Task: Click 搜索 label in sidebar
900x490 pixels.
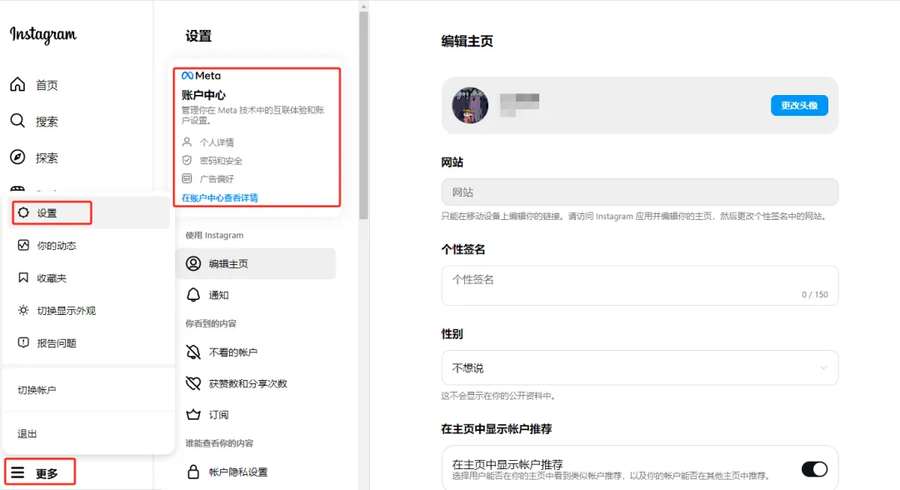Action: point(47,122)
